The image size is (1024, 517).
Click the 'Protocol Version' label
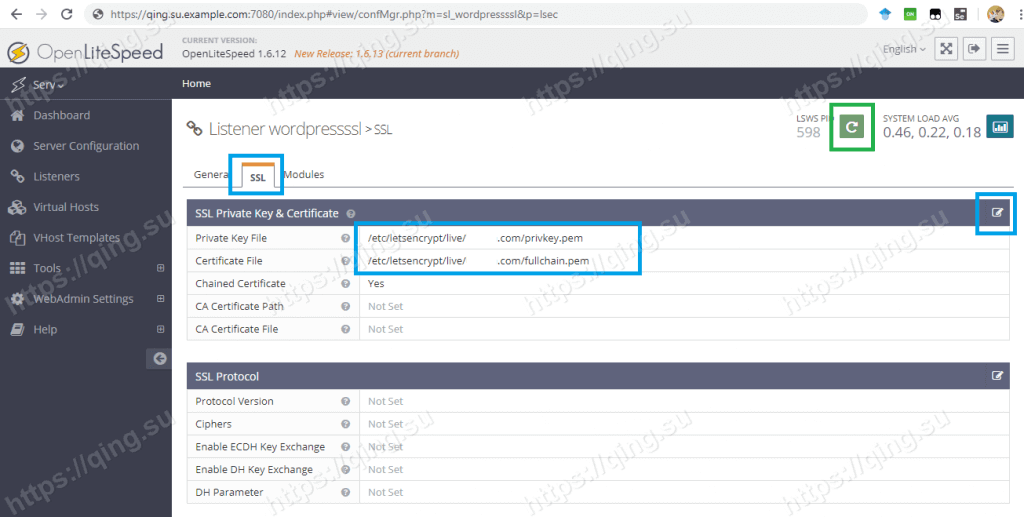click(x=234, y=401)
